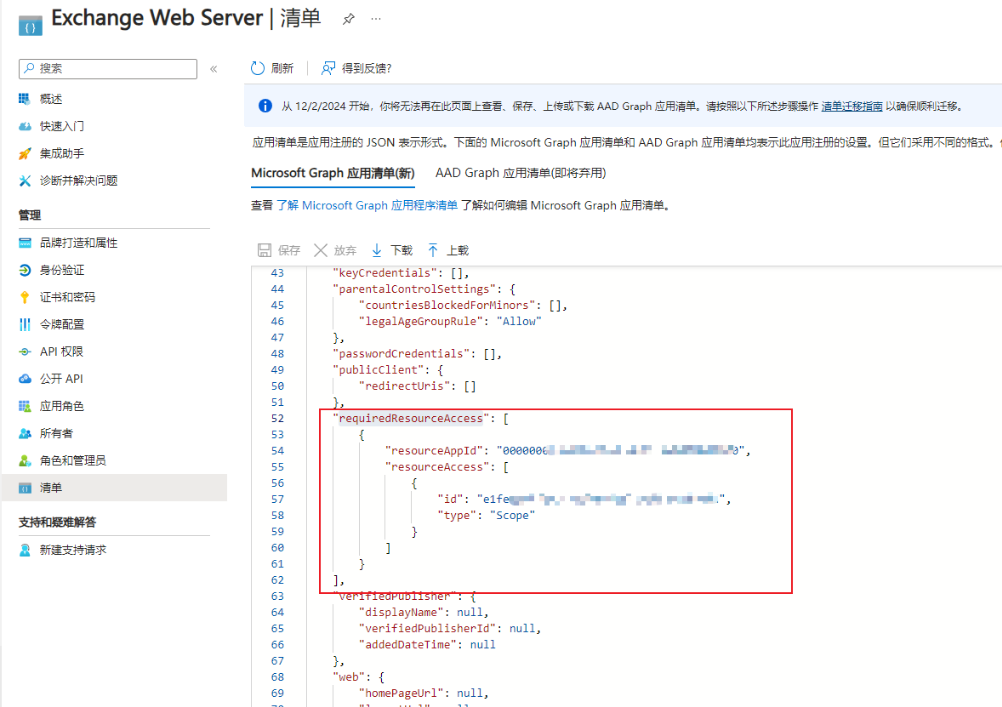This screenshot has width=1002, height=707.
Task: Select Microsoft Graph 应用清单(新) tab
Action: [332, 173]
